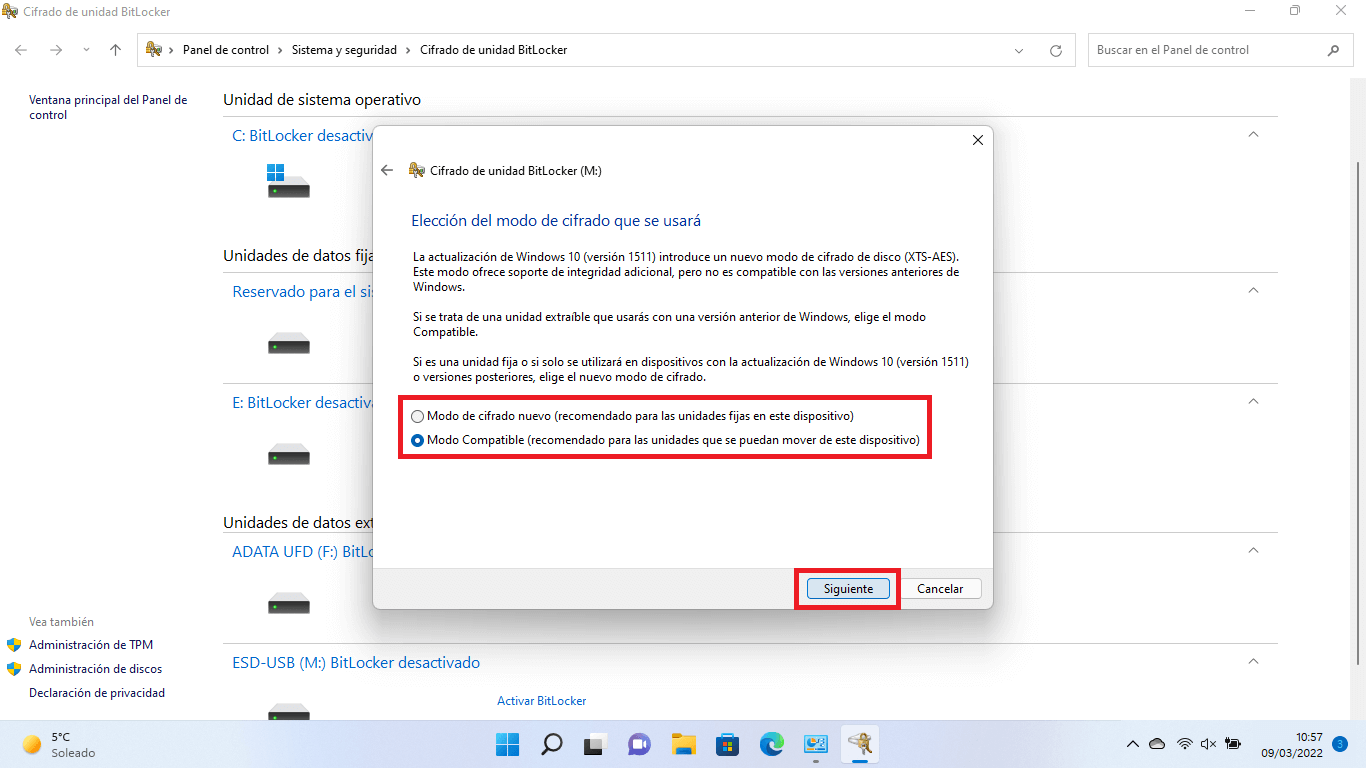The height and width of the screenshot is (768, 1366).
Task: Open the weather widget showing 5°C Soleado
Action: [x=60, y=744]
